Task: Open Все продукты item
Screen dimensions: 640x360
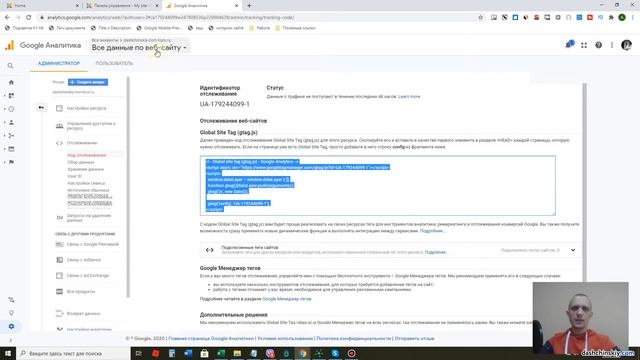Action: (81, 292)
